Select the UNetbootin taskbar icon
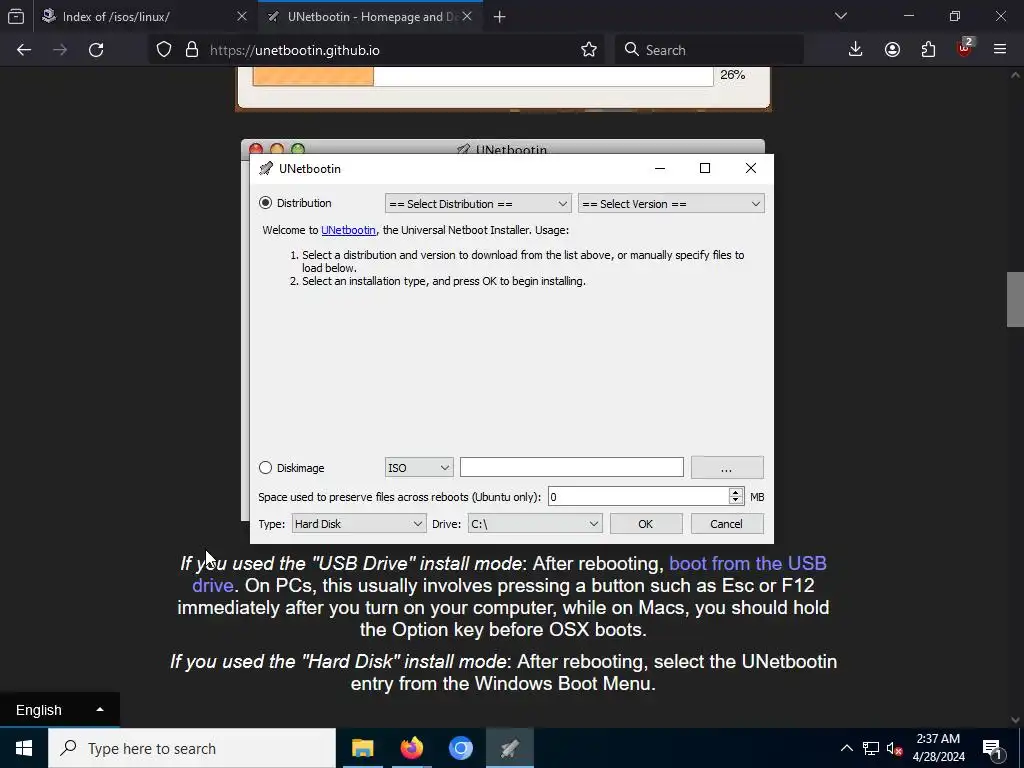This screenshot has height=768, width=1024. (x=510, y=748)
